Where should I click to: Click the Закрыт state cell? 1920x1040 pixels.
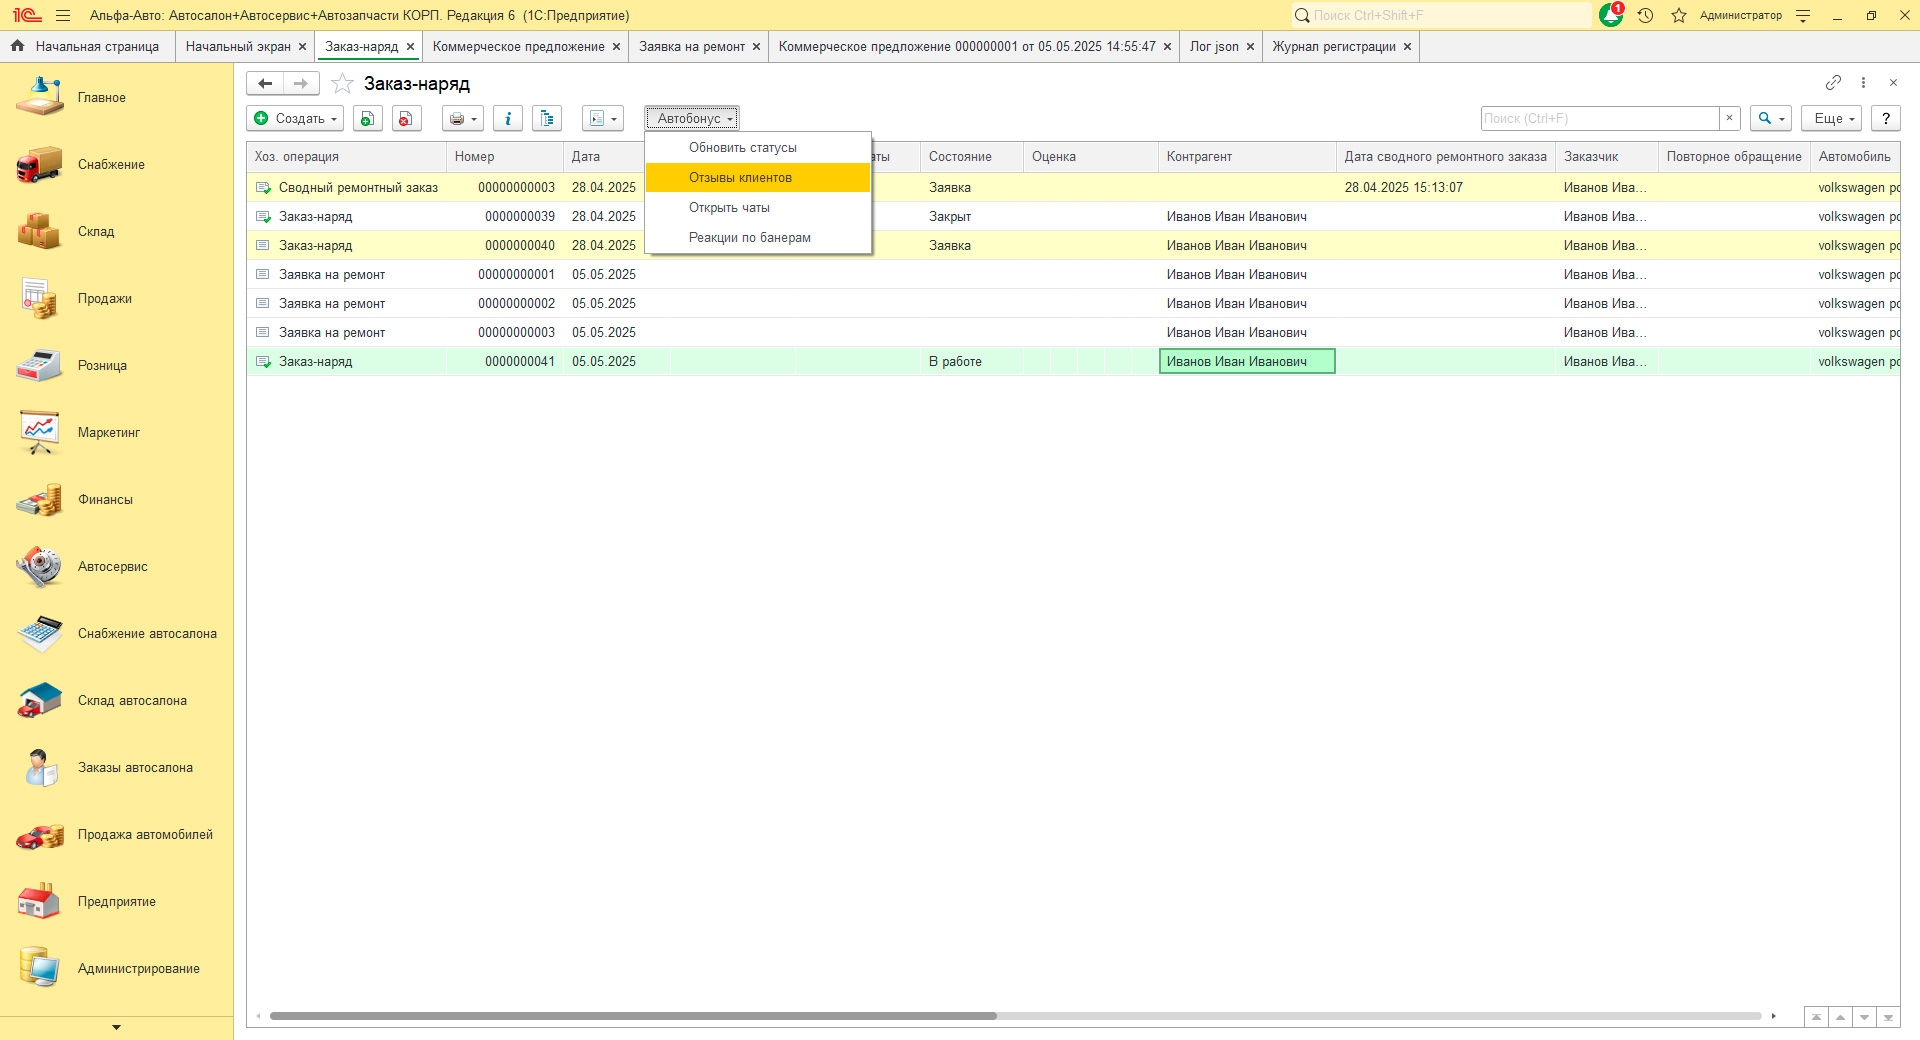(x=971, y=216)
